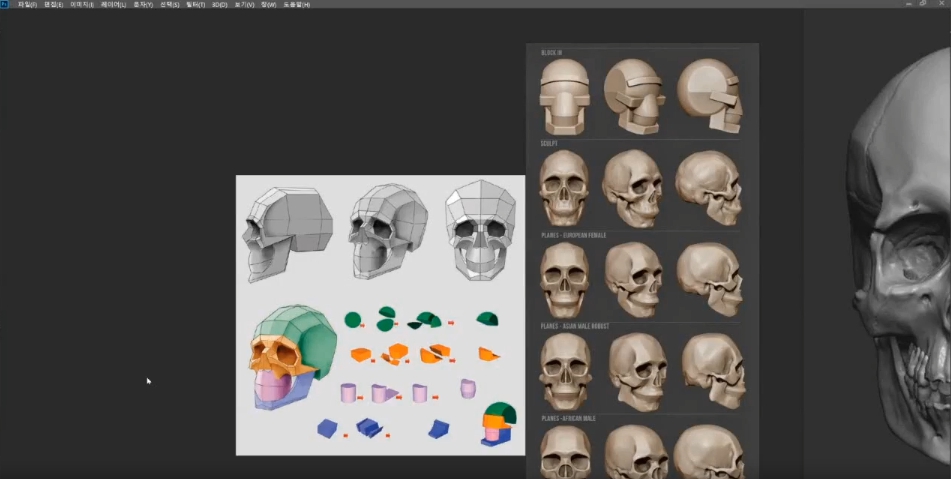Click the front-facing wireframe skull in the white image
The height and width of the screenshot is (479, 951).
(x=481, y=229)
